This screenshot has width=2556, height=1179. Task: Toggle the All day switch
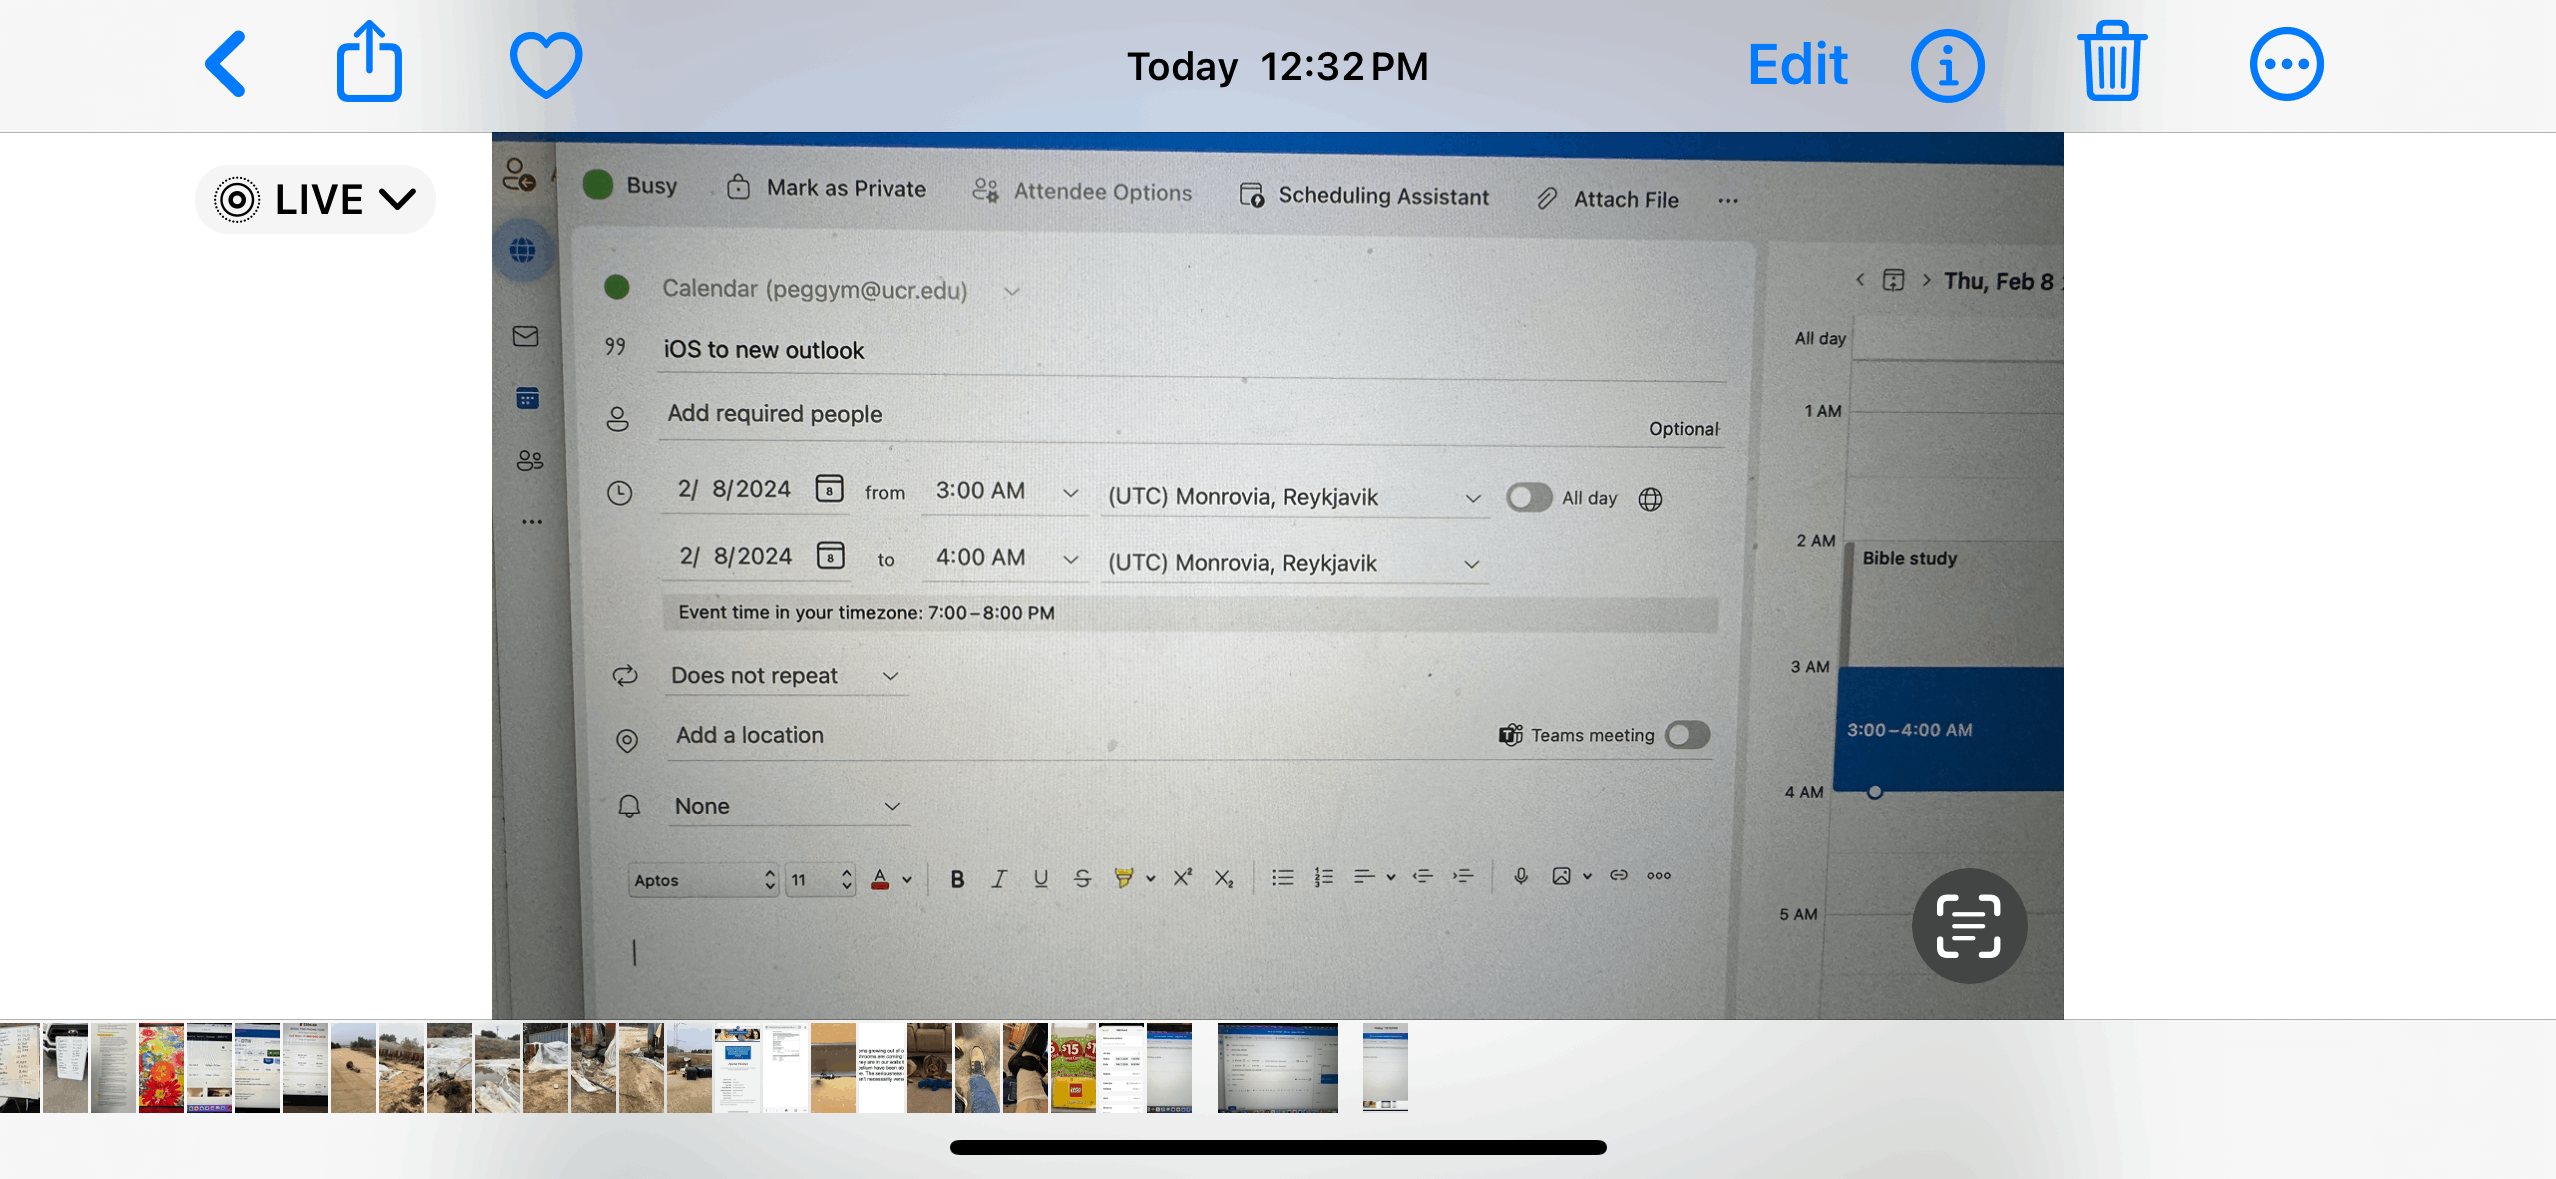pos(1529,497)
